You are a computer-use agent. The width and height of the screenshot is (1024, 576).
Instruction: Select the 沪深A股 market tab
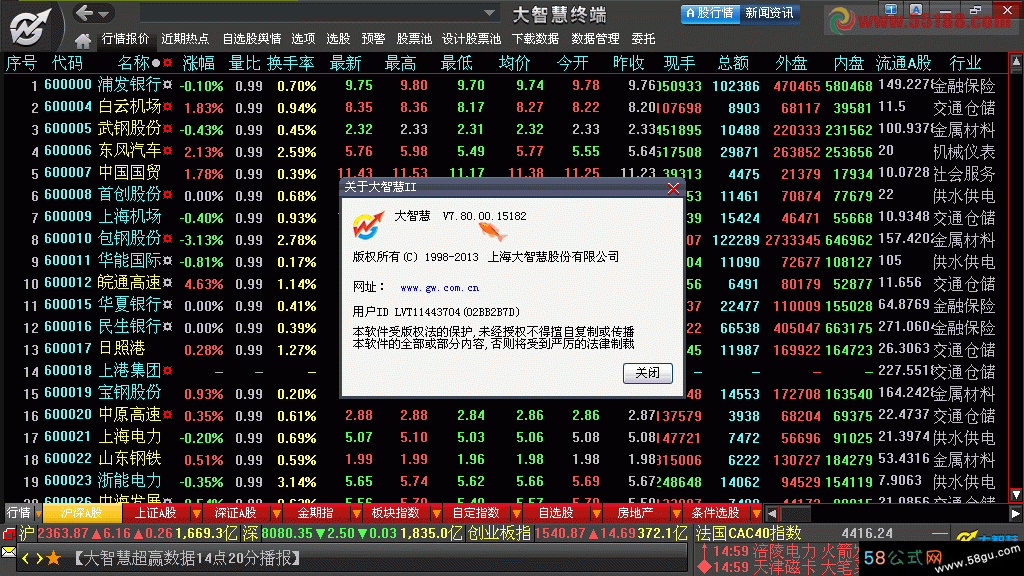click(82, 513)
